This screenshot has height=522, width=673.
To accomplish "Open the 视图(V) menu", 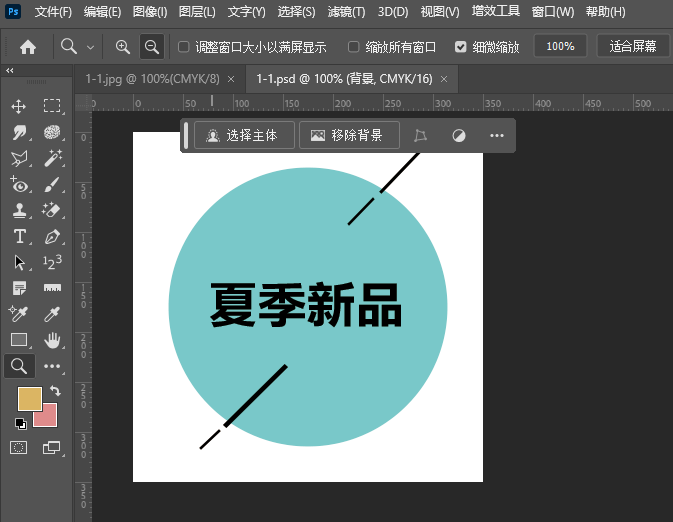I will [x=440, y=12].
